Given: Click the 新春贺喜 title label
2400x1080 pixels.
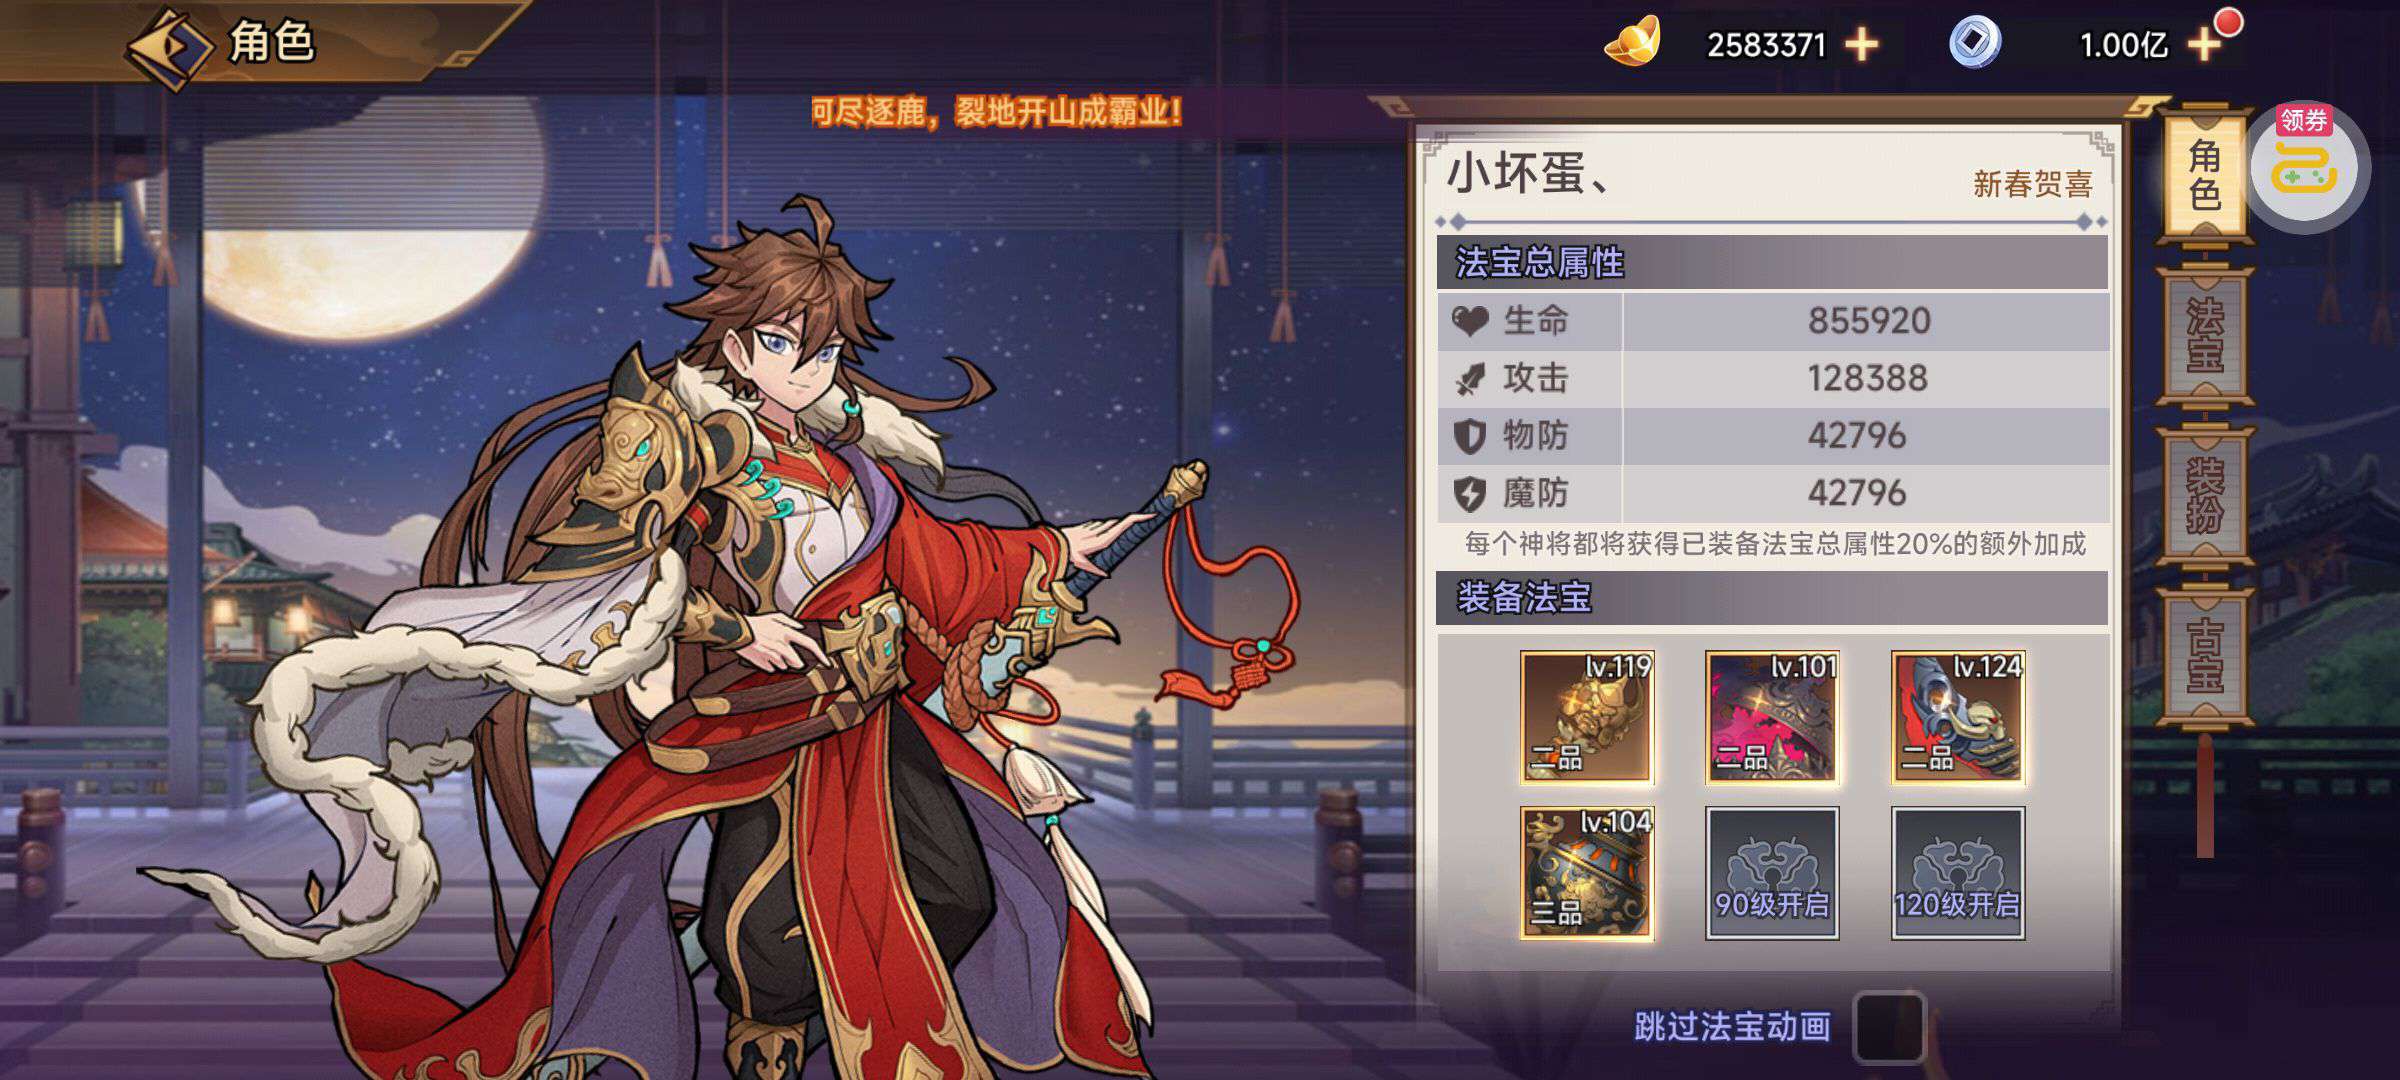Looking at the screenshot, I should (2032, 184).
